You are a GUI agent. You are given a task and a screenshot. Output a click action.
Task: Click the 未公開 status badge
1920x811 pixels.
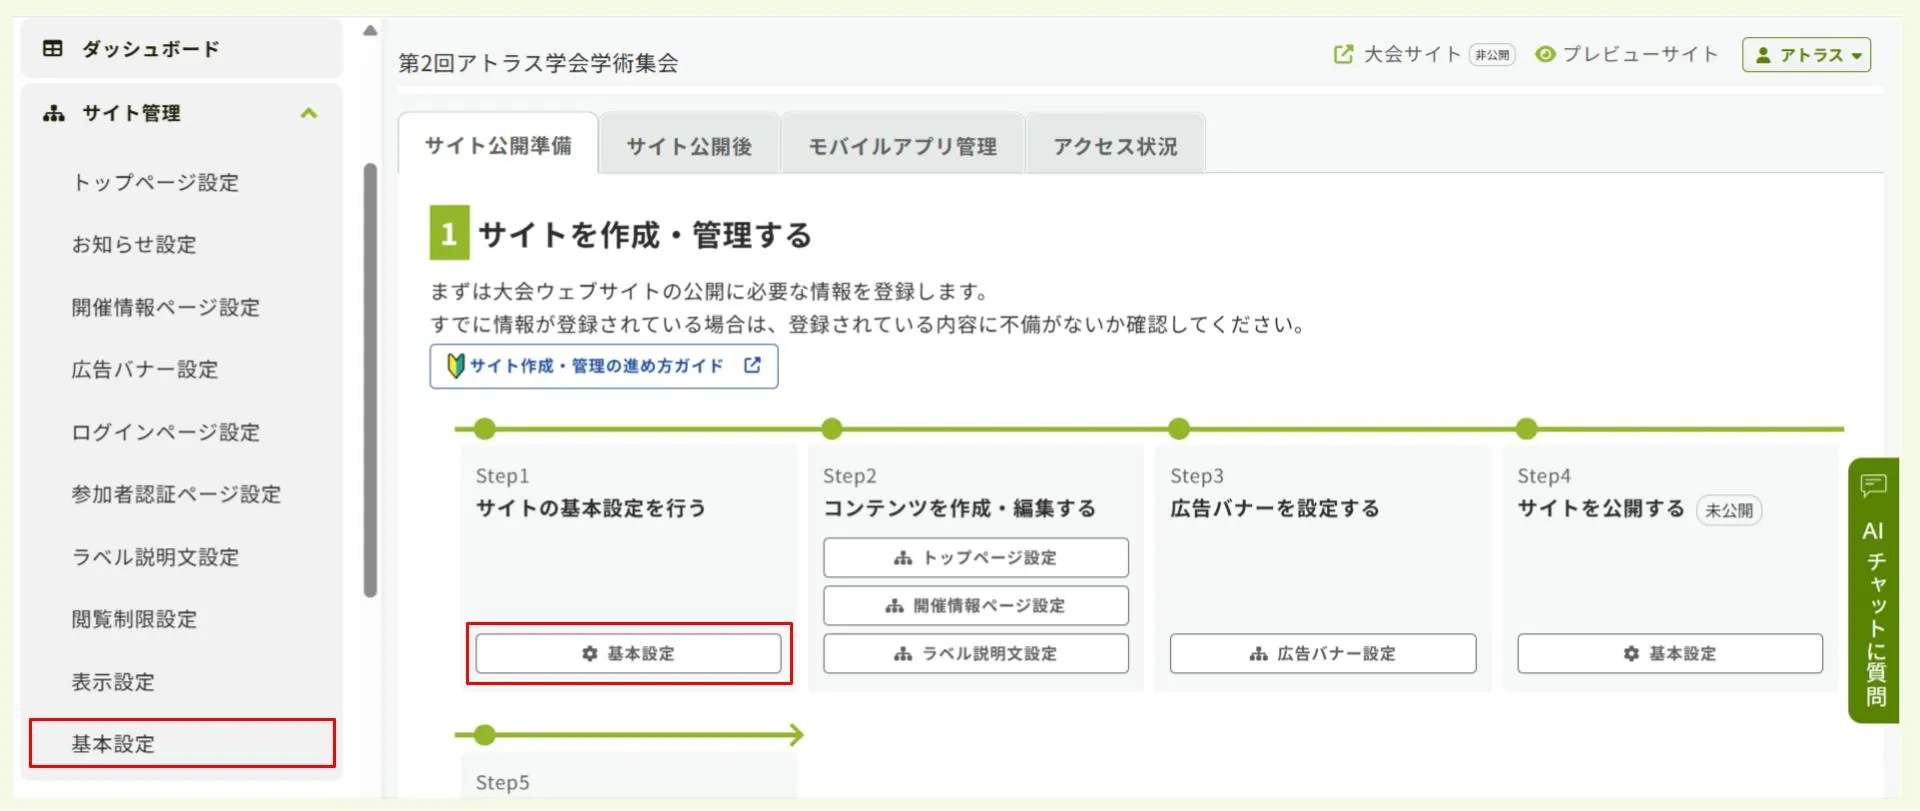(1729, 510)
